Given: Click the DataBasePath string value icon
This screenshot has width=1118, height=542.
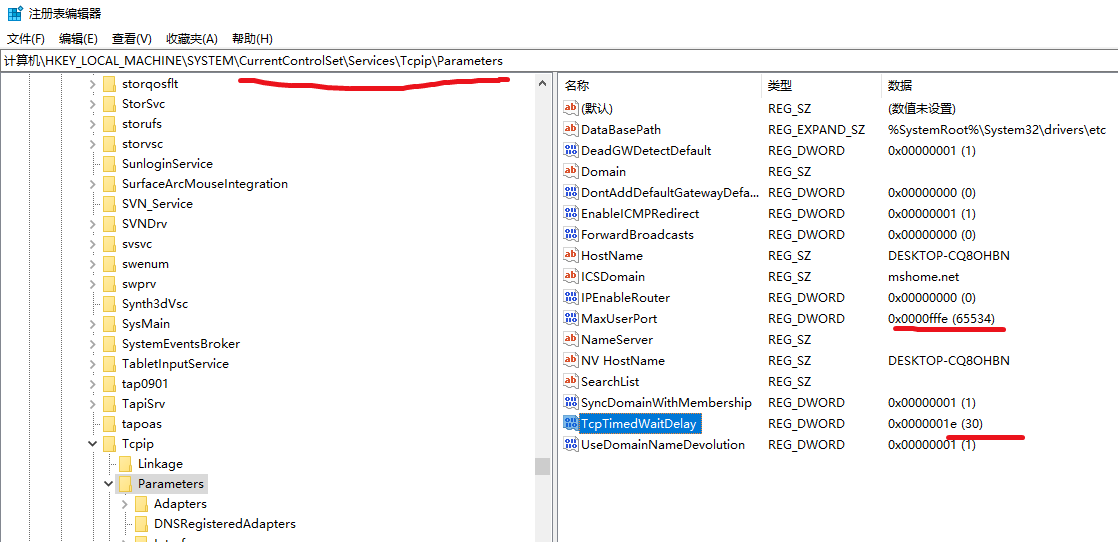Looking at the screenshot, I should pos(570,130).
